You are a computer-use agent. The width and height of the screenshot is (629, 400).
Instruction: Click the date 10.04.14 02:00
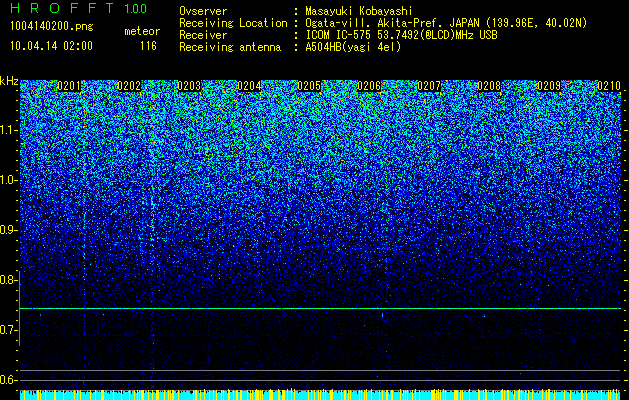51,46
